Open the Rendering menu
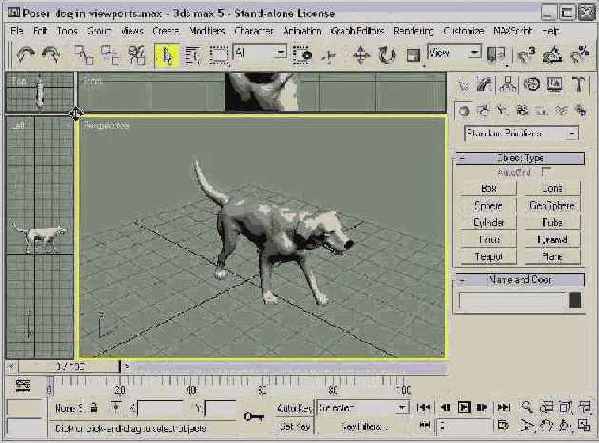The height and width of the screenshot is (443, 599). pos(413,31)
